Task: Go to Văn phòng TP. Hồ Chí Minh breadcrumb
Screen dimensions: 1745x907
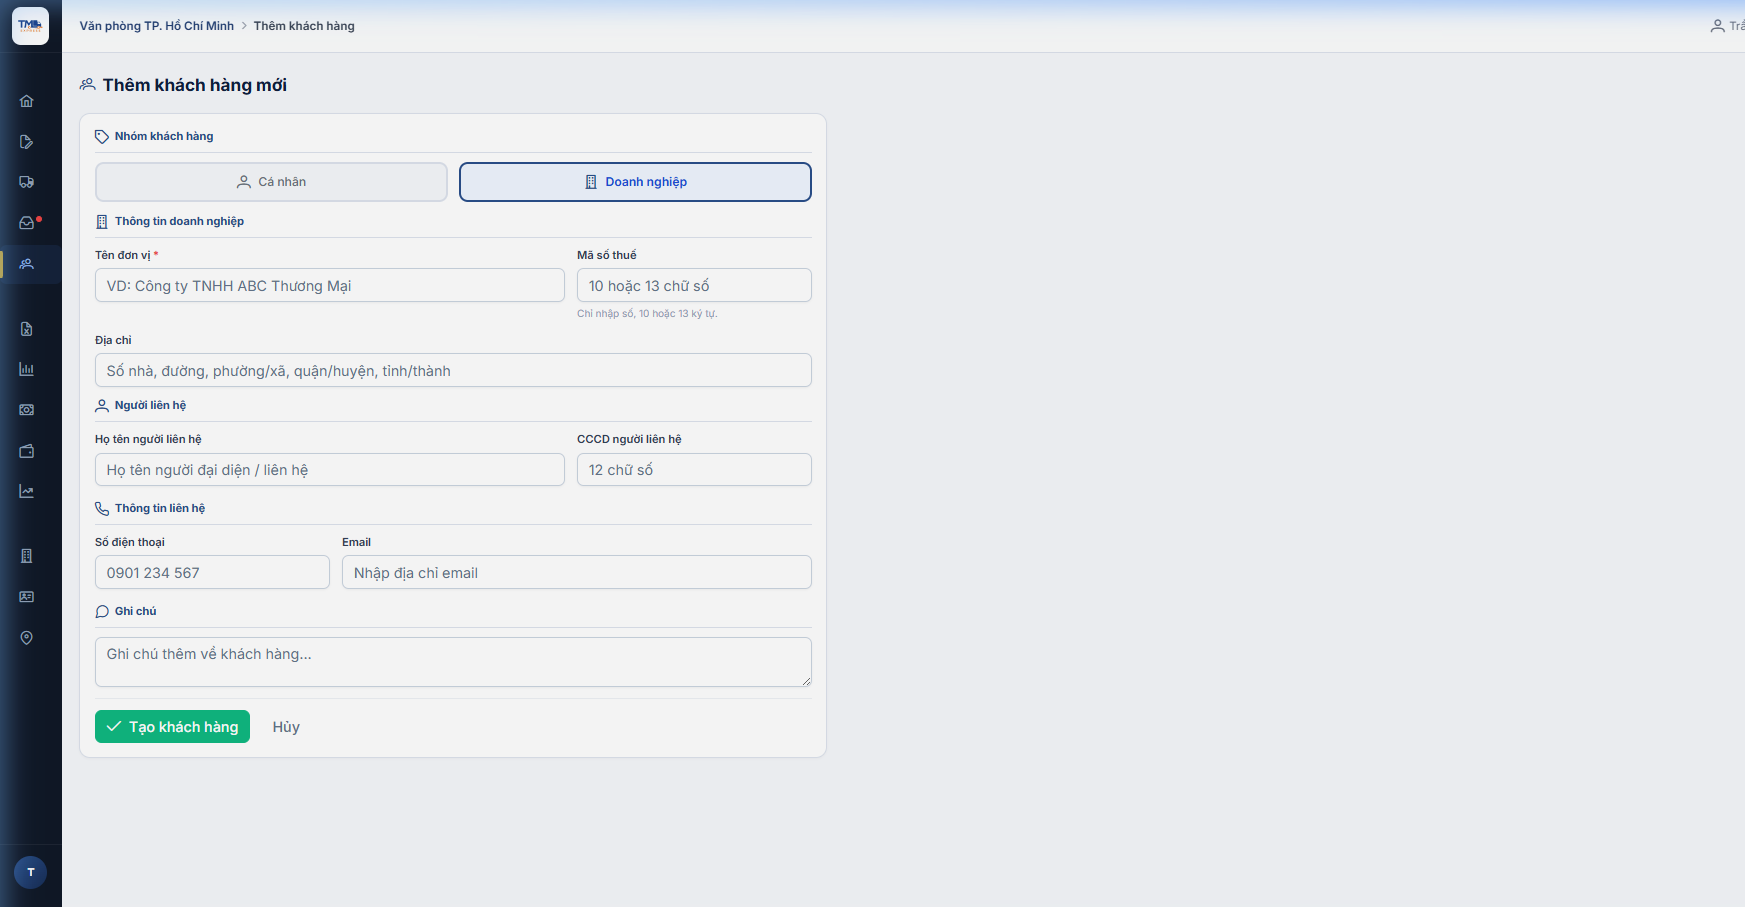Action: point(157,26)
